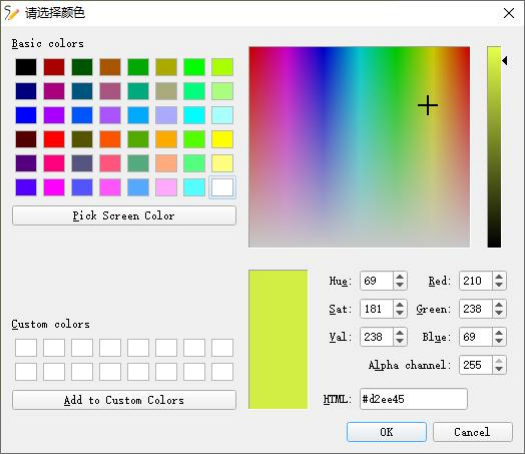Select the brown basic color swatch
This screenshot has height=454, width=525.
[x=110, y=67]
